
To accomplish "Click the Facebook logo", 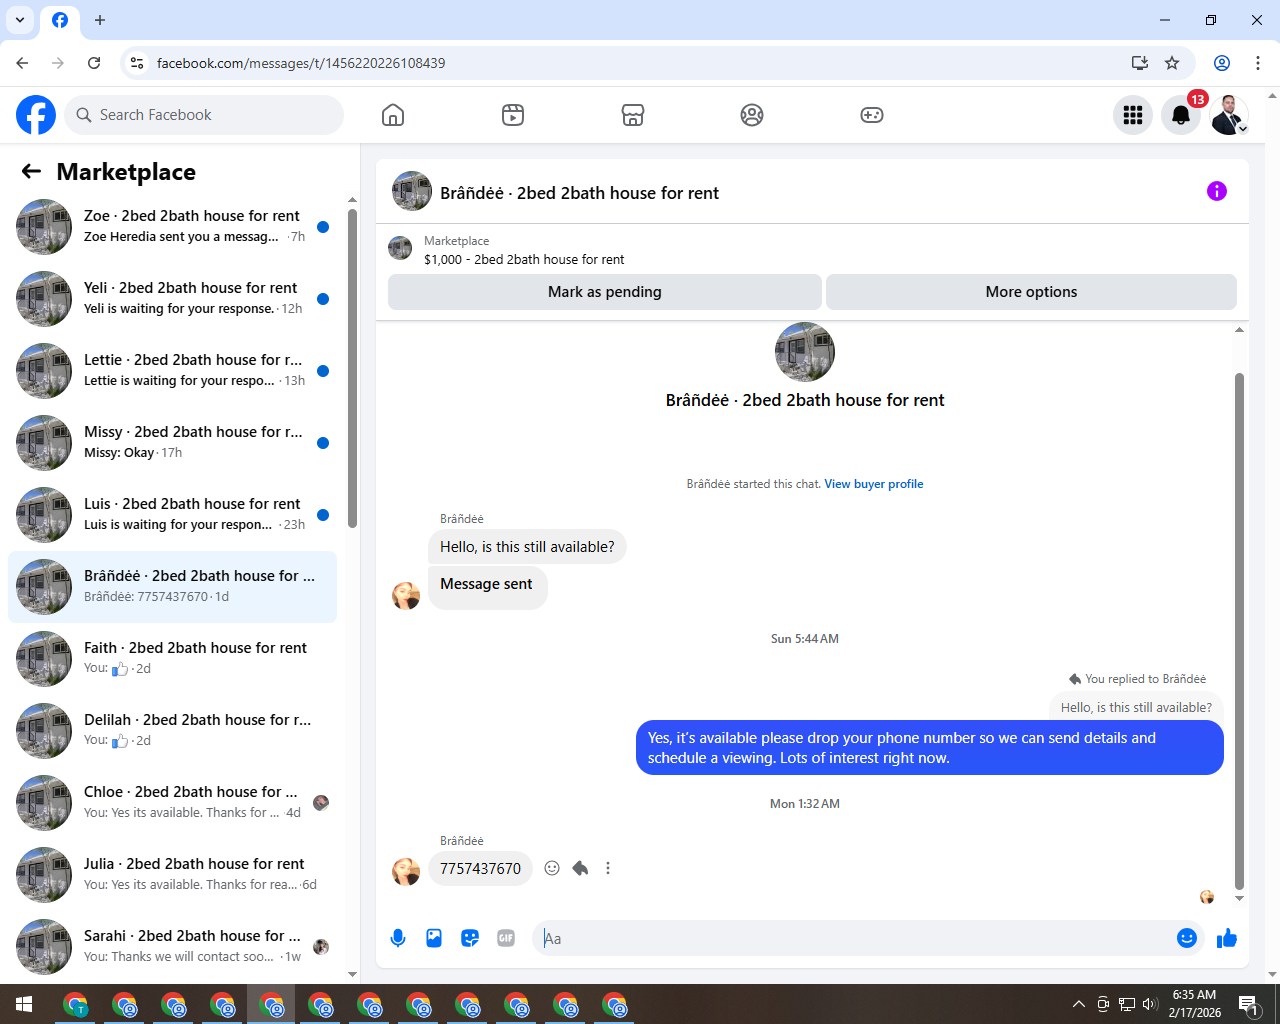I will (x=36, y=115).
